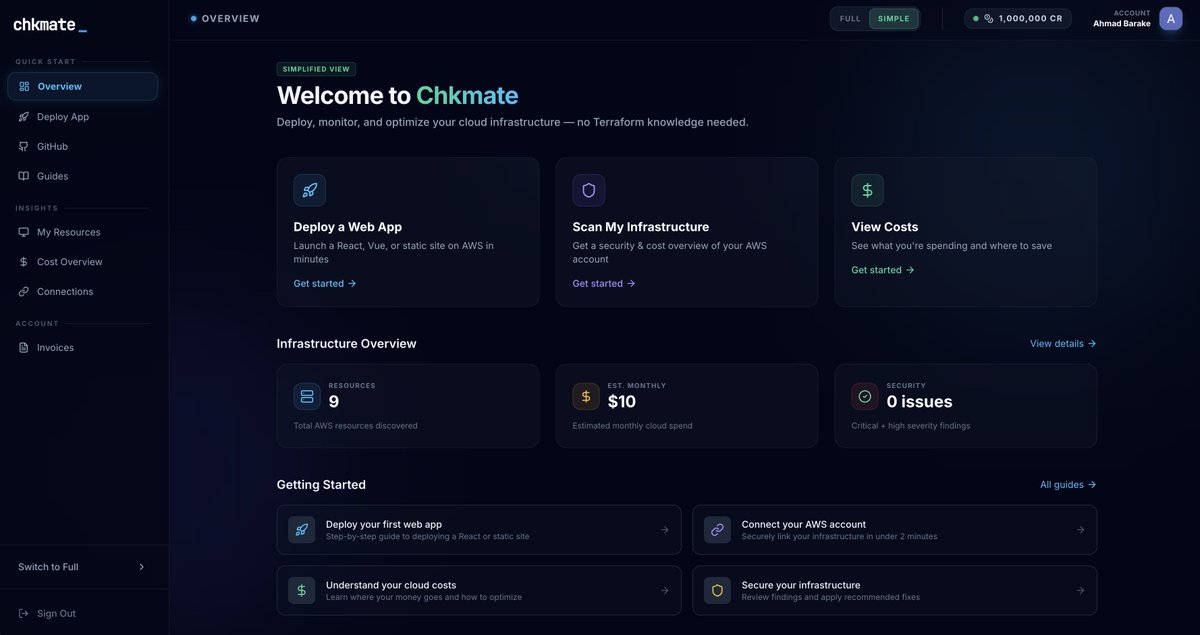Screen dimensions: 1200x635
Task: Click the SIMPLIFIED VIEW badge
Action: click(316, 69)
